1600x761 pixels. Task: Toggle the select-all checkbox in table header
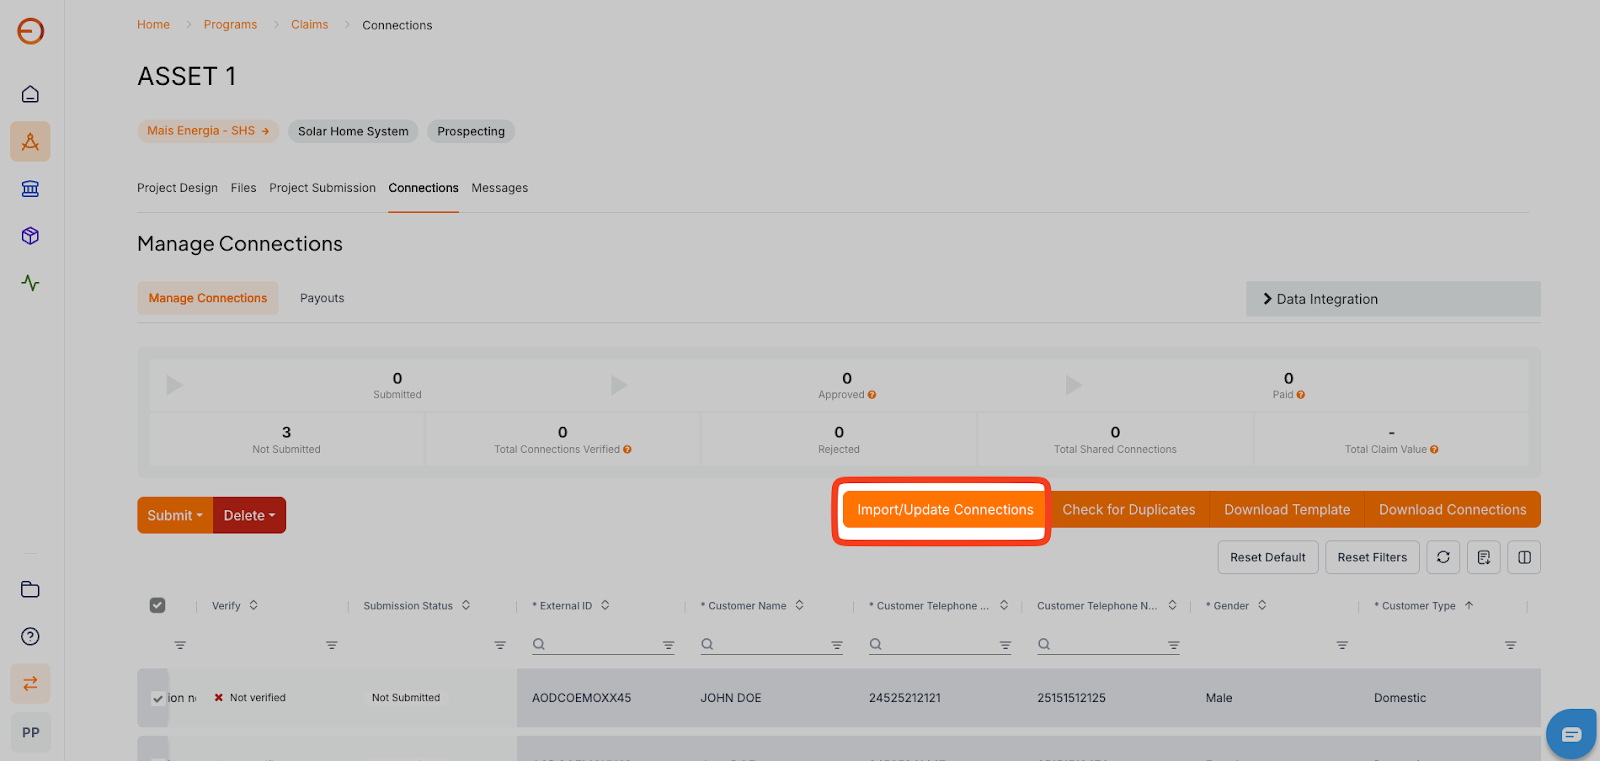pyautogui.click(x=157, y=605)
